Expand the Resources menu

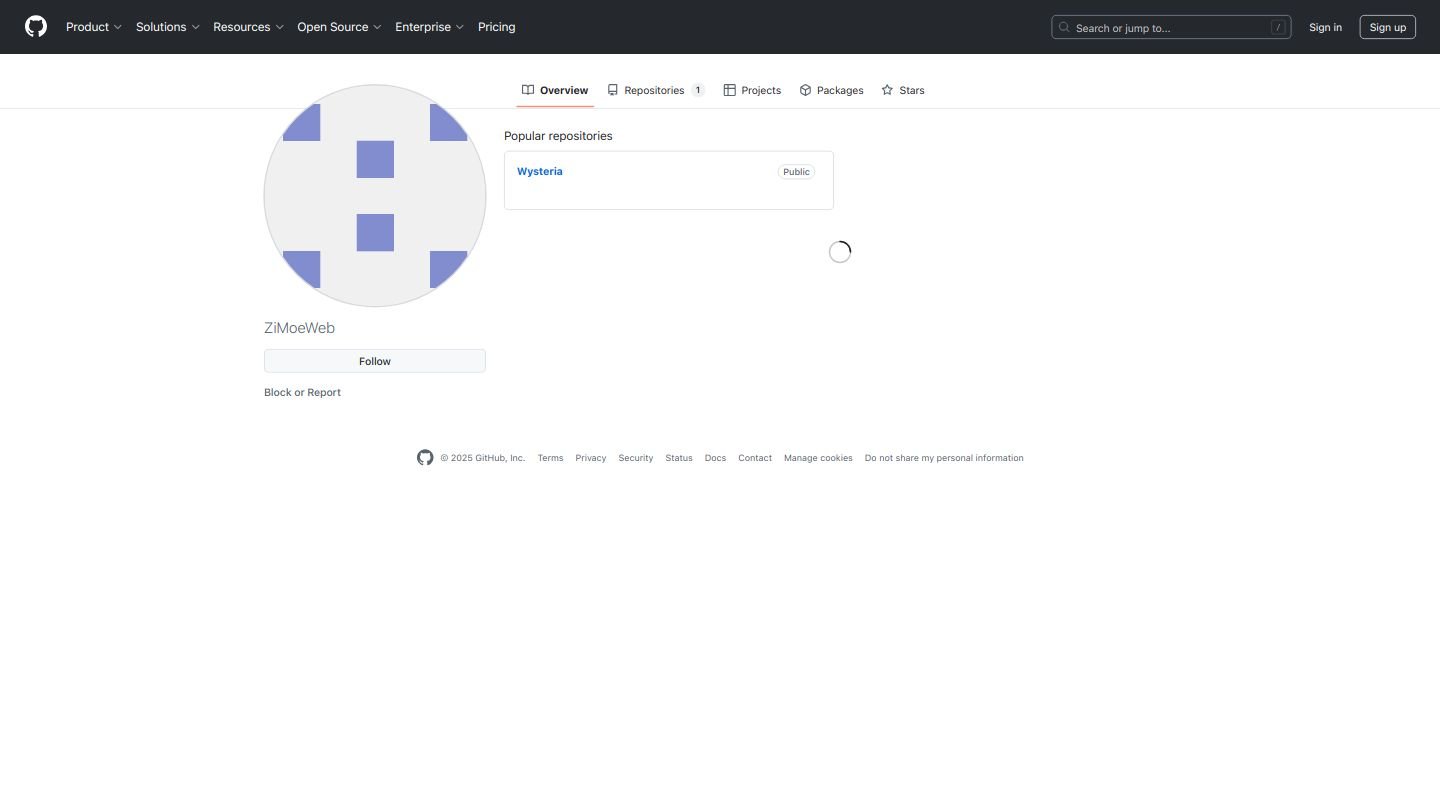(248, 27)
